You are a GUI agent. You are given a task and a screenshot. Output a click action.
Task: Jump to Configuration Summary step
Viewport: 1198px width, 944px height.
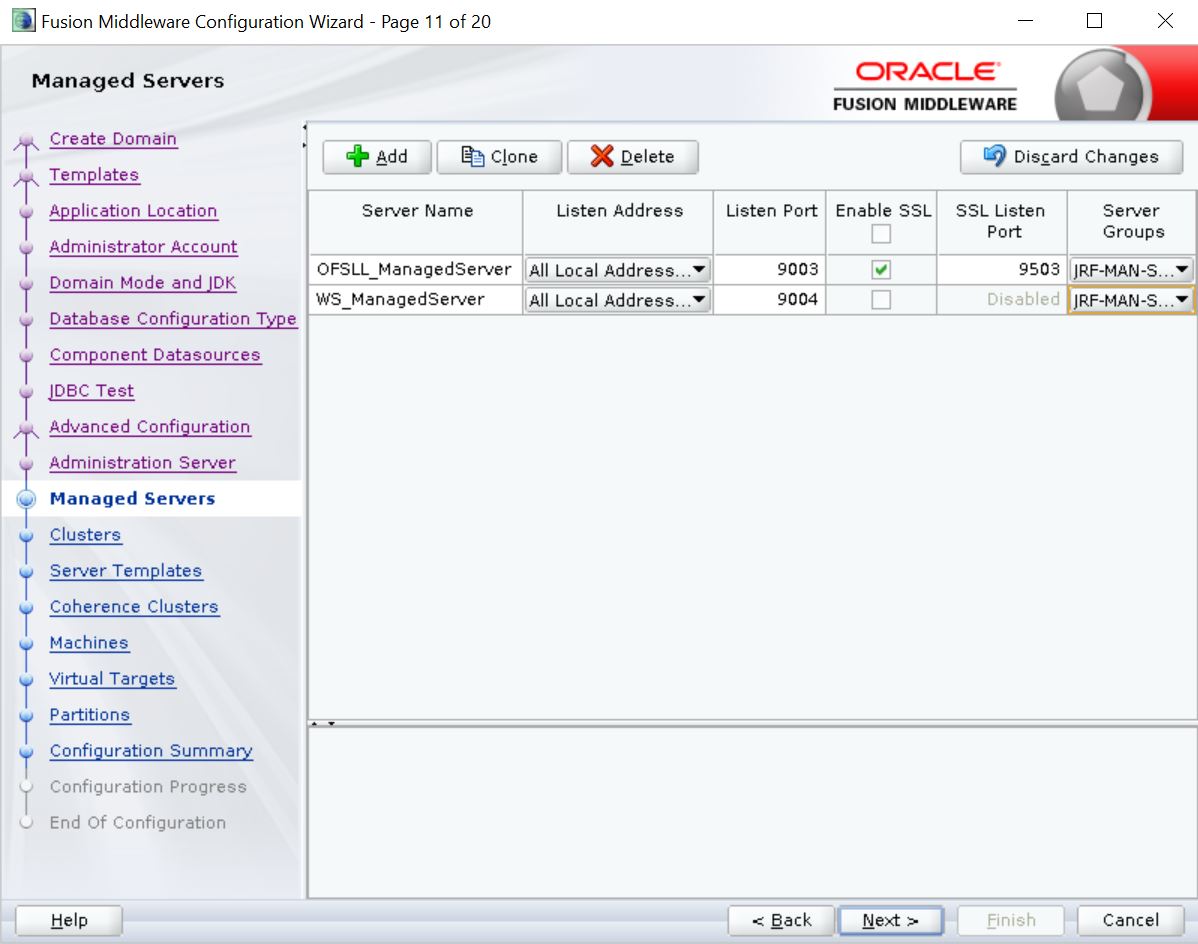pos(151,751)
